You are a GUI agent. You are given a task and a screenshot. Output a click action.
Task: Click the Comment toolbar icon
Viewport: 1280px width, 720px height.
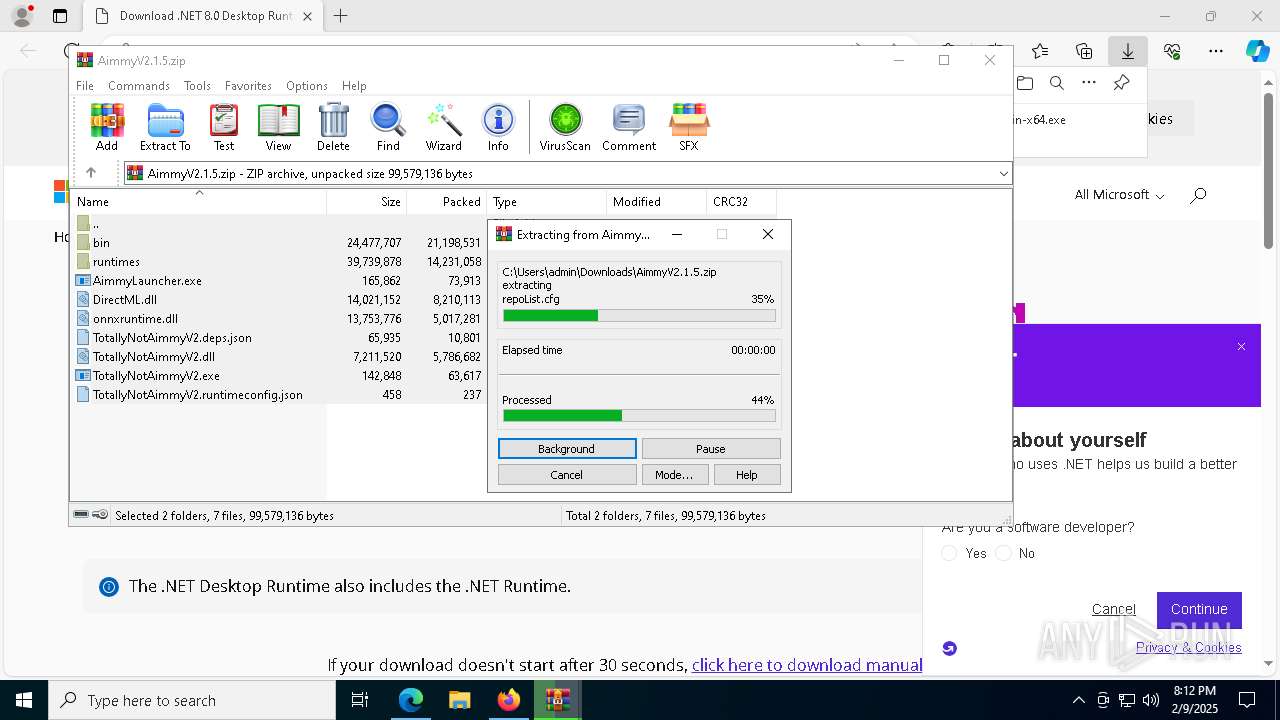pyautogui.click(x=629, y=127)
